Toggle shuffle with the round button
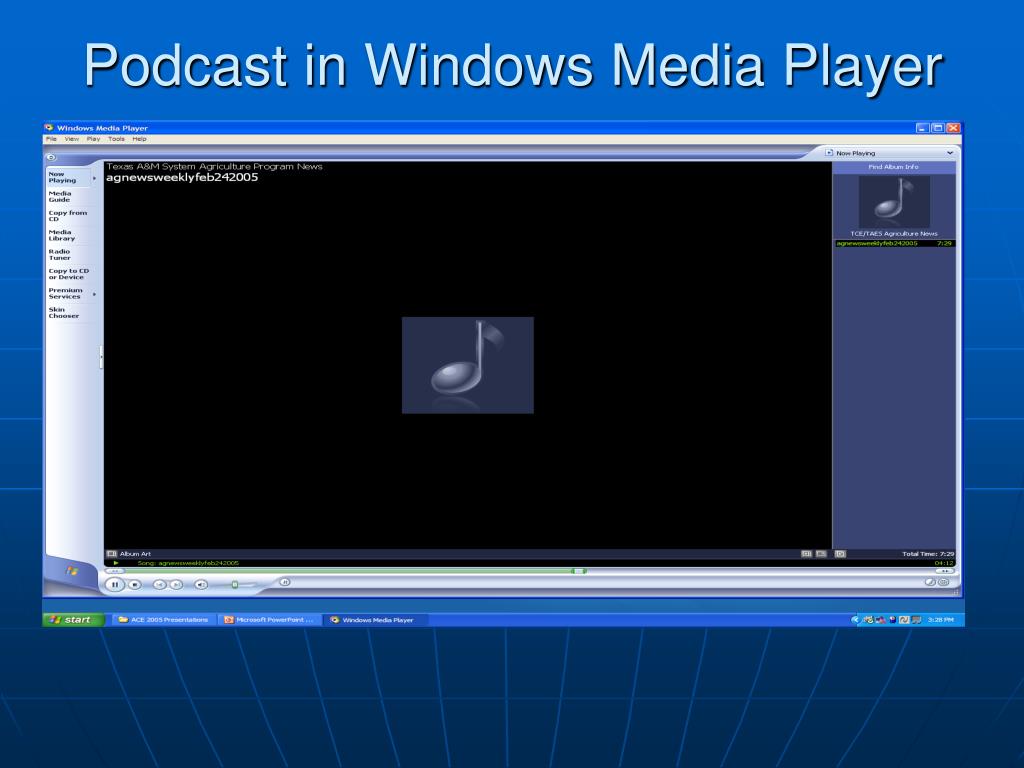This screenshot has width=1024, height=768. point(285,582)
